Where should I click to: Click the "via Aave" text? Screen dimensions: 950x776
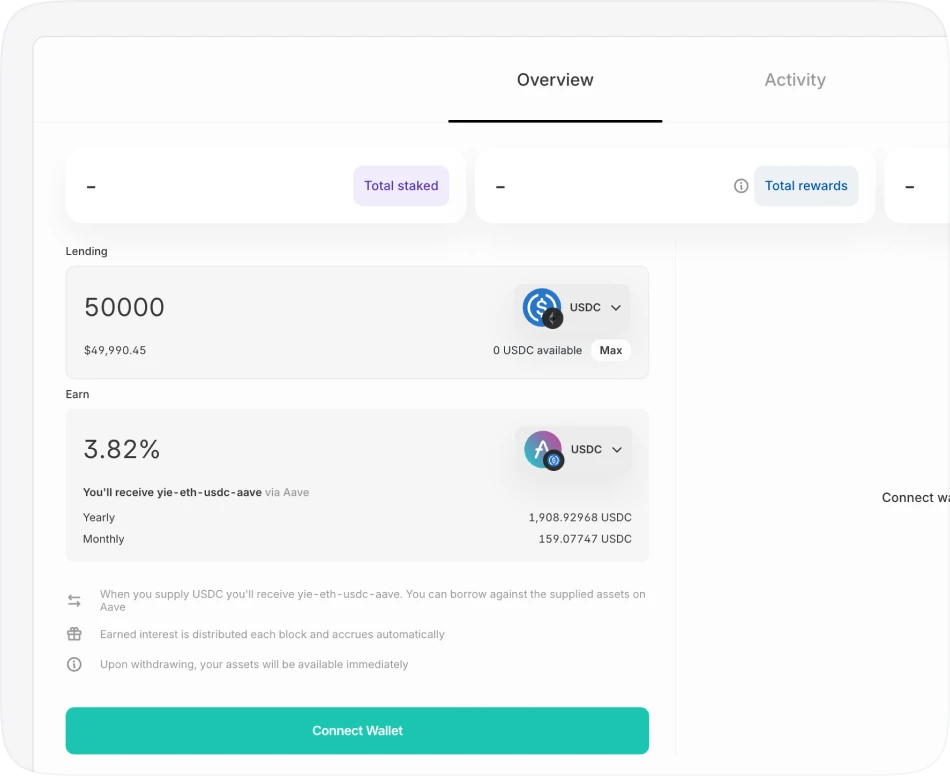(287, 492)
